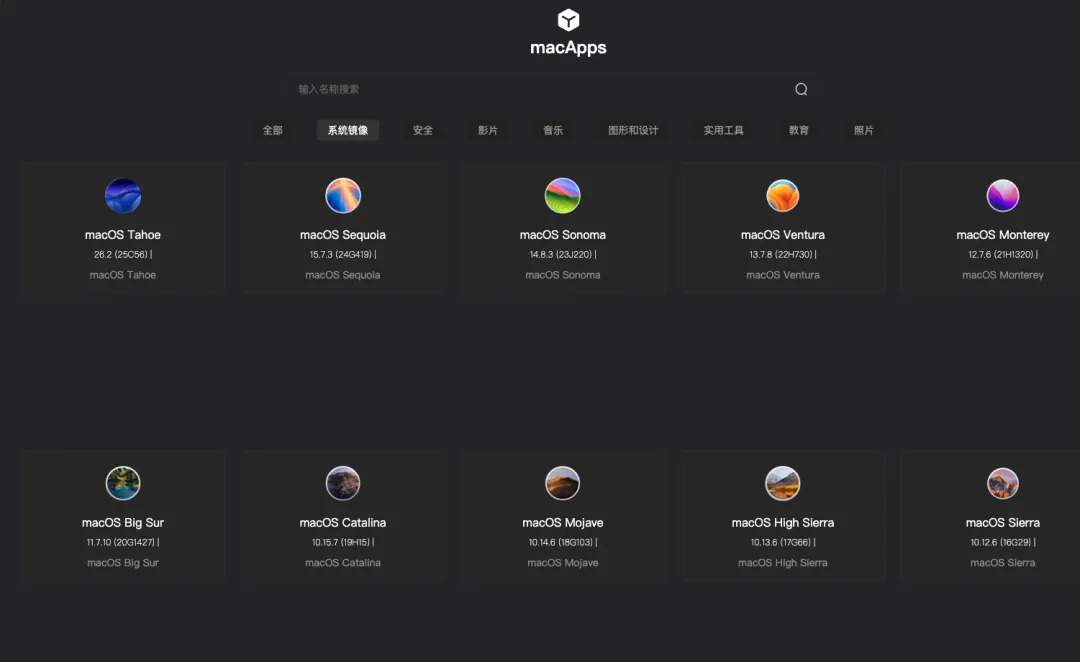Image resolution: width=1080 pixels, height=662 pixels.
Task: Click the bold macOS Catalina title
Action: point(343,523)
